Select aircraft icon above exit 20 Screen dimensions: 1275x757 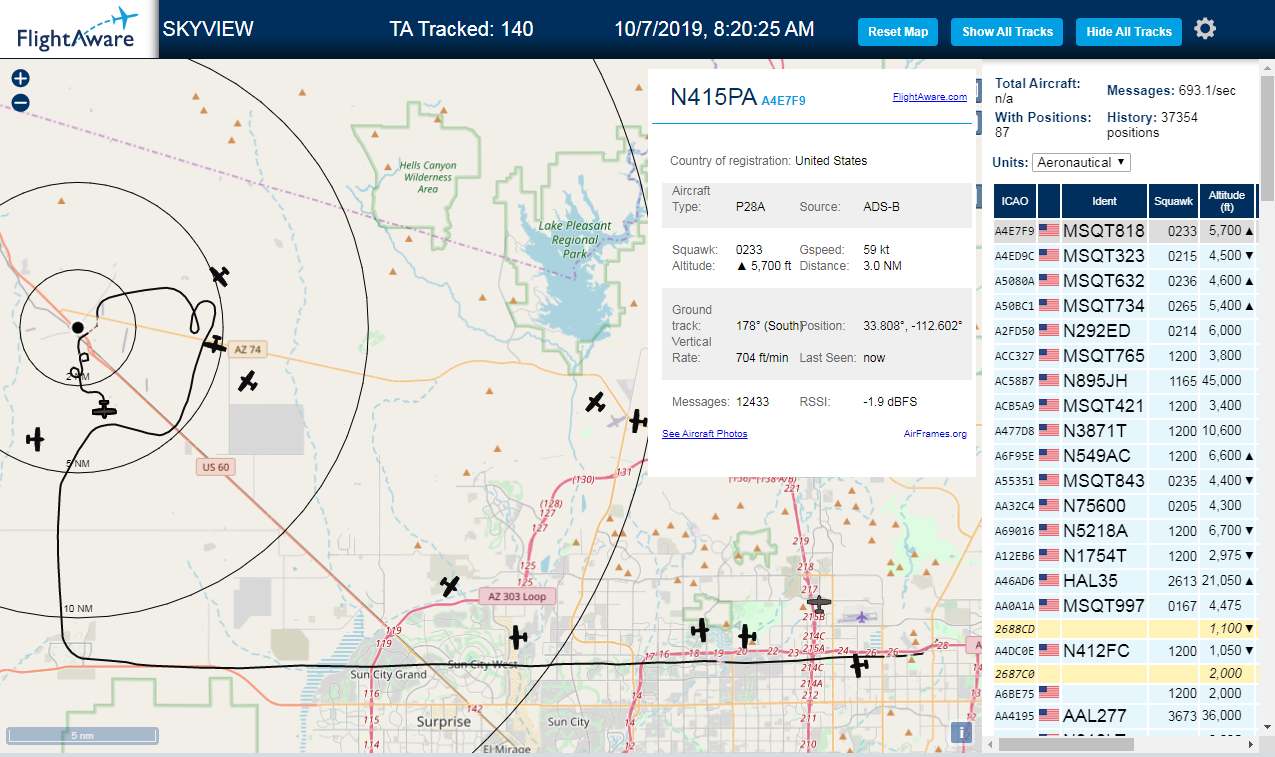pos(747,635)
